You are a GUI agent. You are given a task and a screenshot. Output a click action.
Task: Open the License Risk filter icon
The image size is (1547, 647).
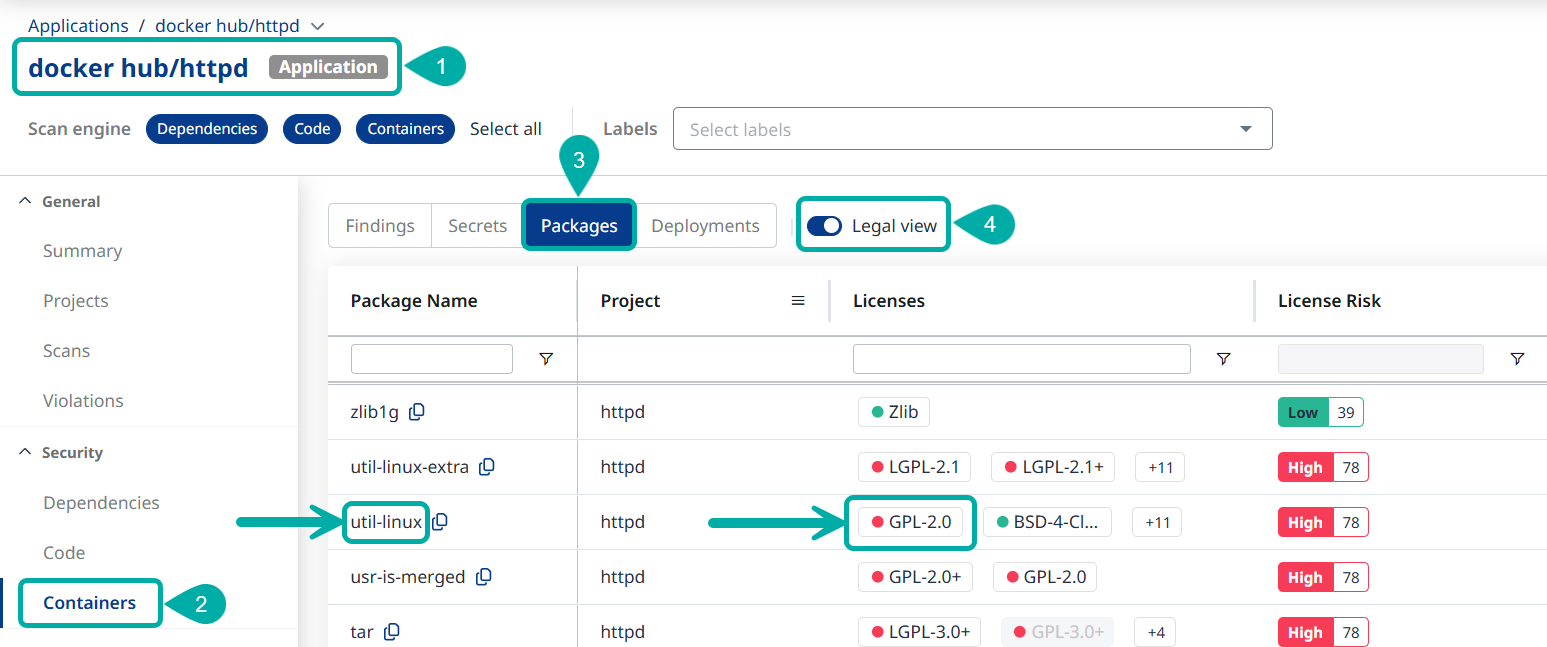coord(1517,359)
